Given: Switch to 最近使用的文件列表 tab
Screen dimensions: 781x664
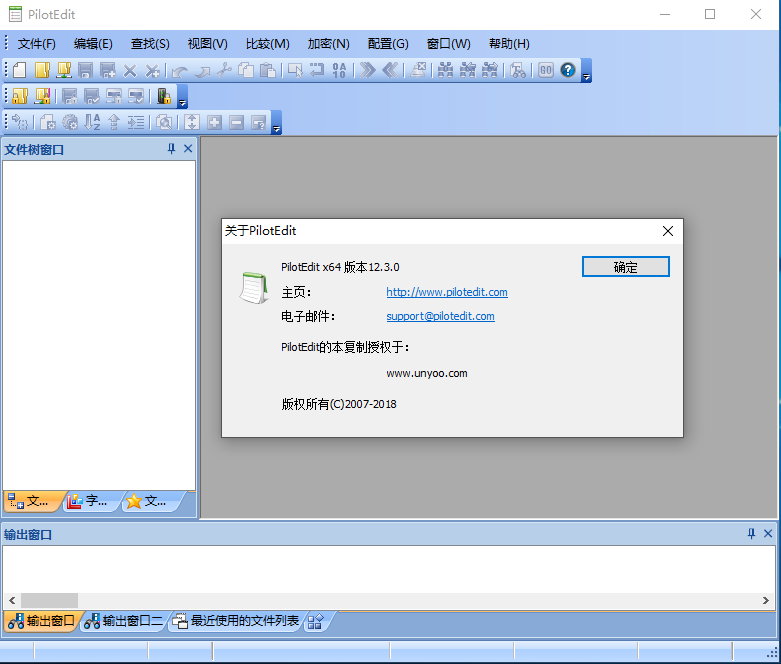Looking at the screenshot, I should pos(236,621).
